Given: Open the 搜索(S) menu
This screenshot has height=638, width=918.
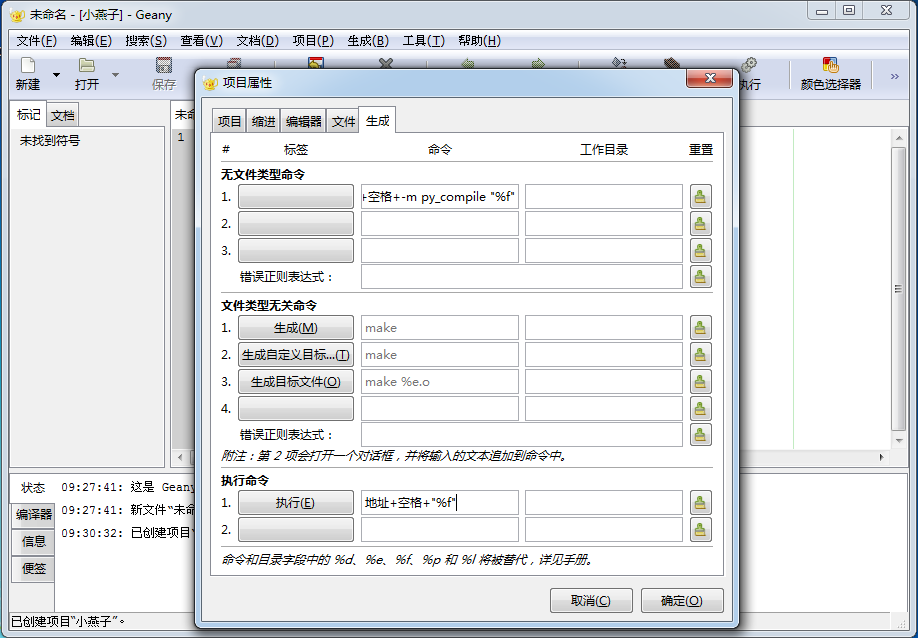Looking at the screenshot, I should [146, 40].
